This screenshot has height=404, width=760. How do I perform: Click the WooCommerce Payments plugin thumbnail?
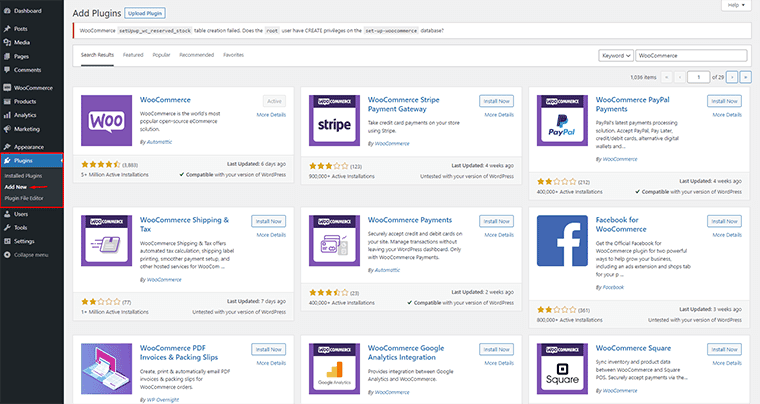click(334, 241)
